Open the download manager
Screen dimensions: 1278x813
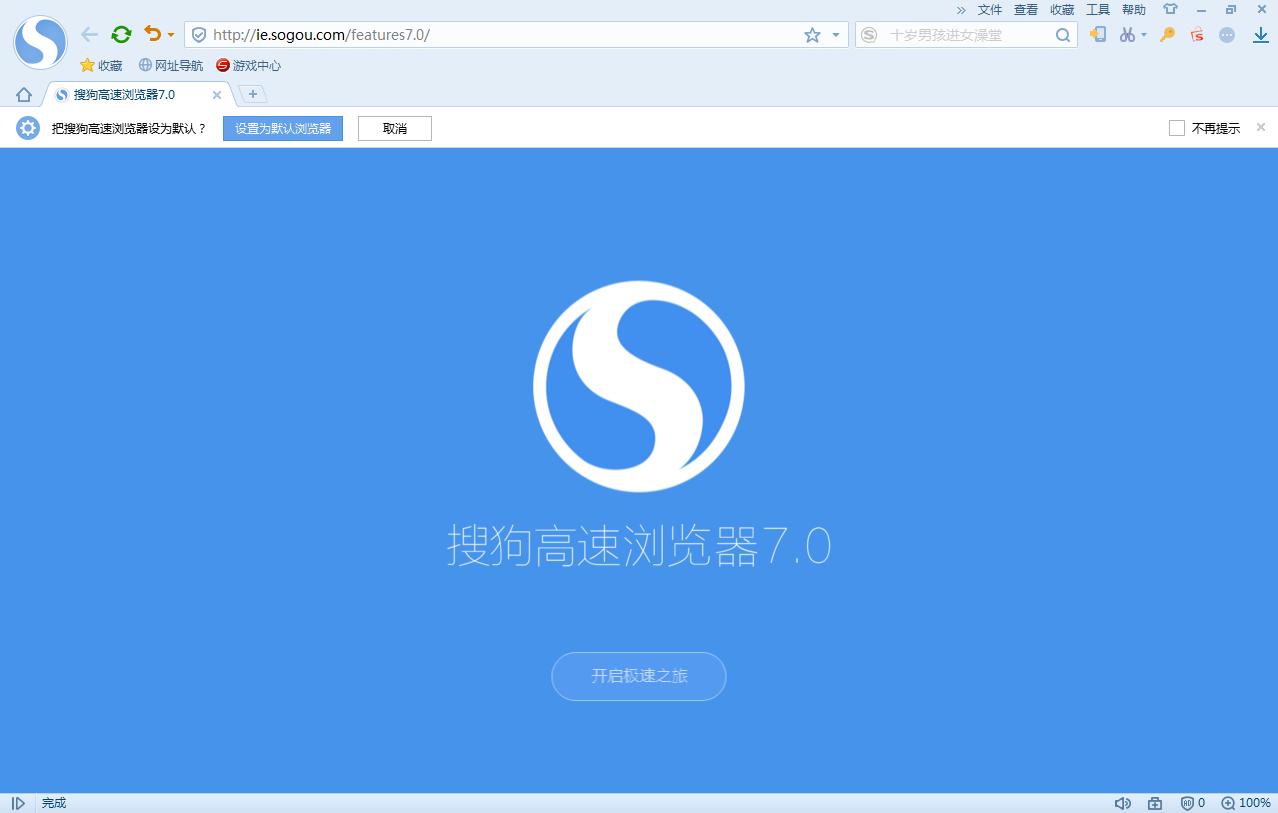pyautogui.click(x=1260, y=34)
